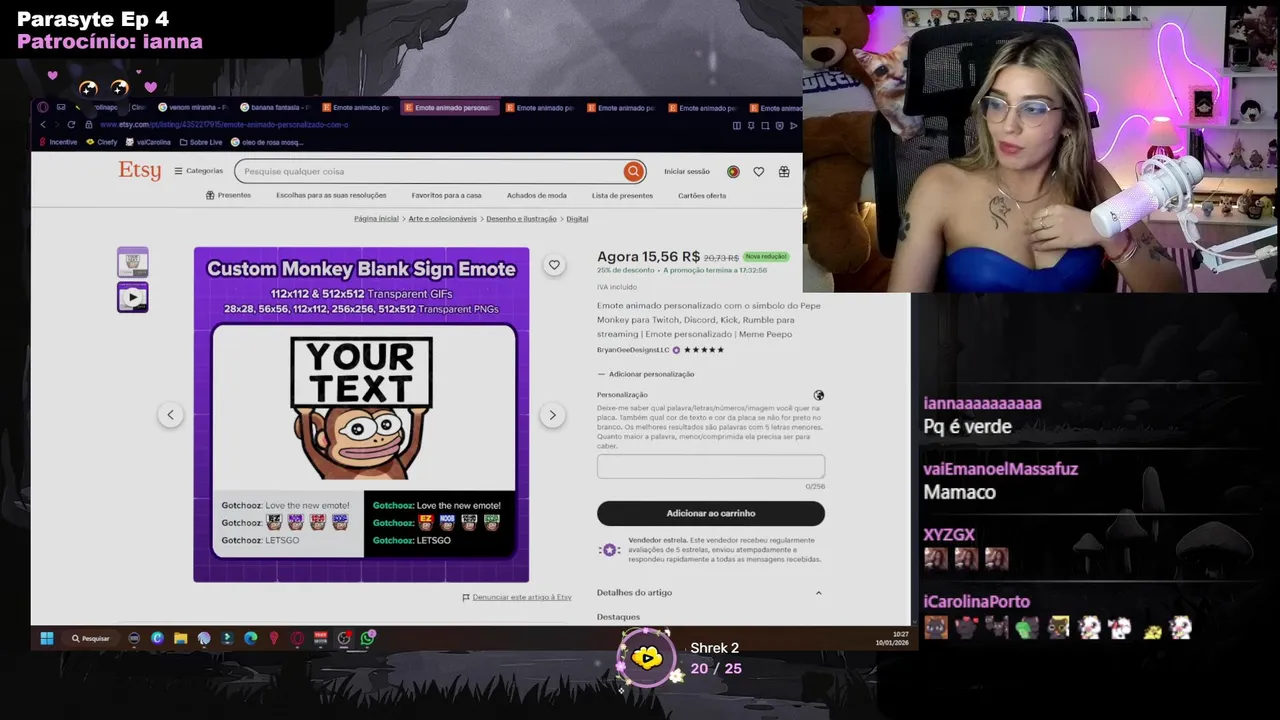This screenshot has width=1280, height=720.
Task: Open Favoritos para a casa
Action: point(446,195)
